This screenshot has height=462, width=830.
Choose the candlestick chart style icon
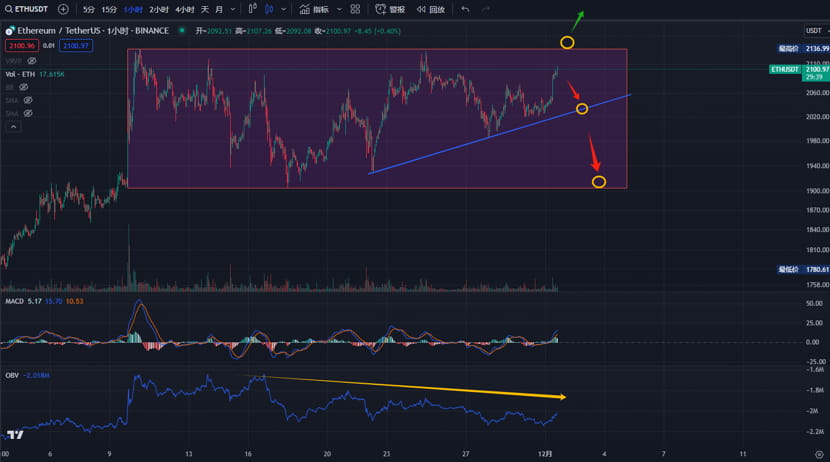[x=269, y=9]
